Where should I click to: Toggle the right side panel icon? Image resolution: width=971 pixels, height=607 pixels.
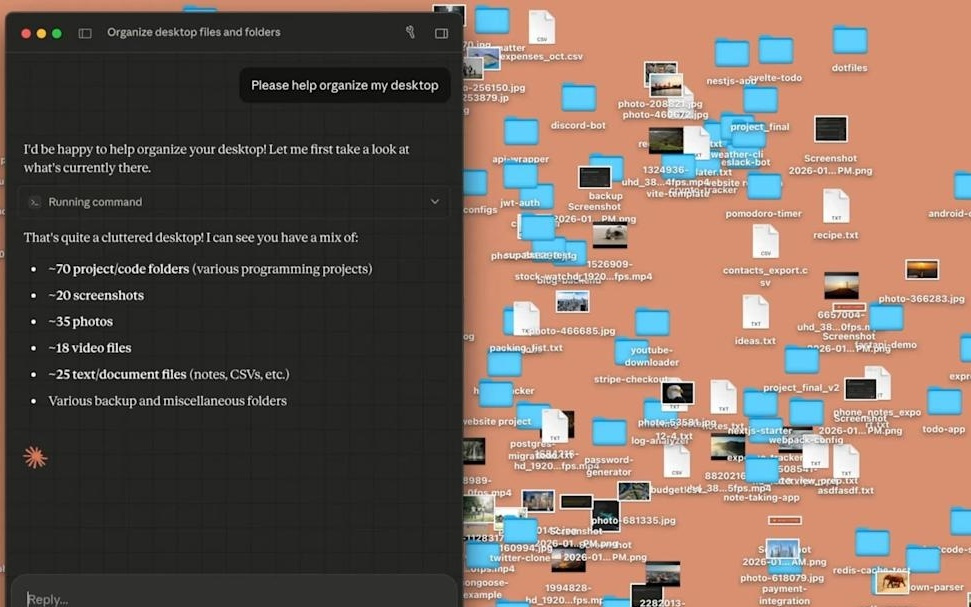[441, 33]
